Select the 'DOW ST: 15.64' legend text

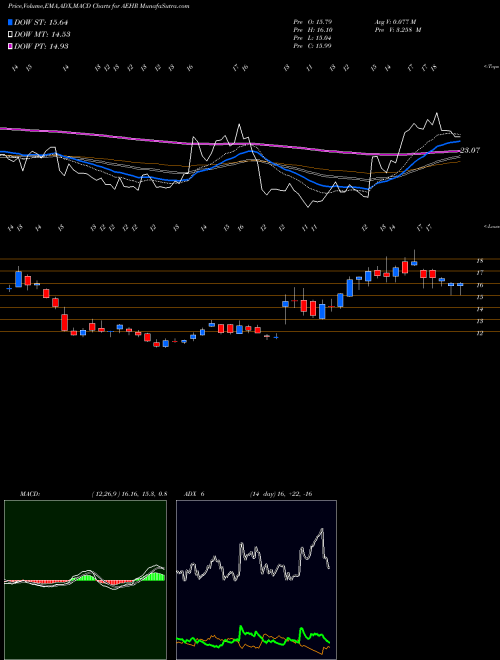click(41, 22)
